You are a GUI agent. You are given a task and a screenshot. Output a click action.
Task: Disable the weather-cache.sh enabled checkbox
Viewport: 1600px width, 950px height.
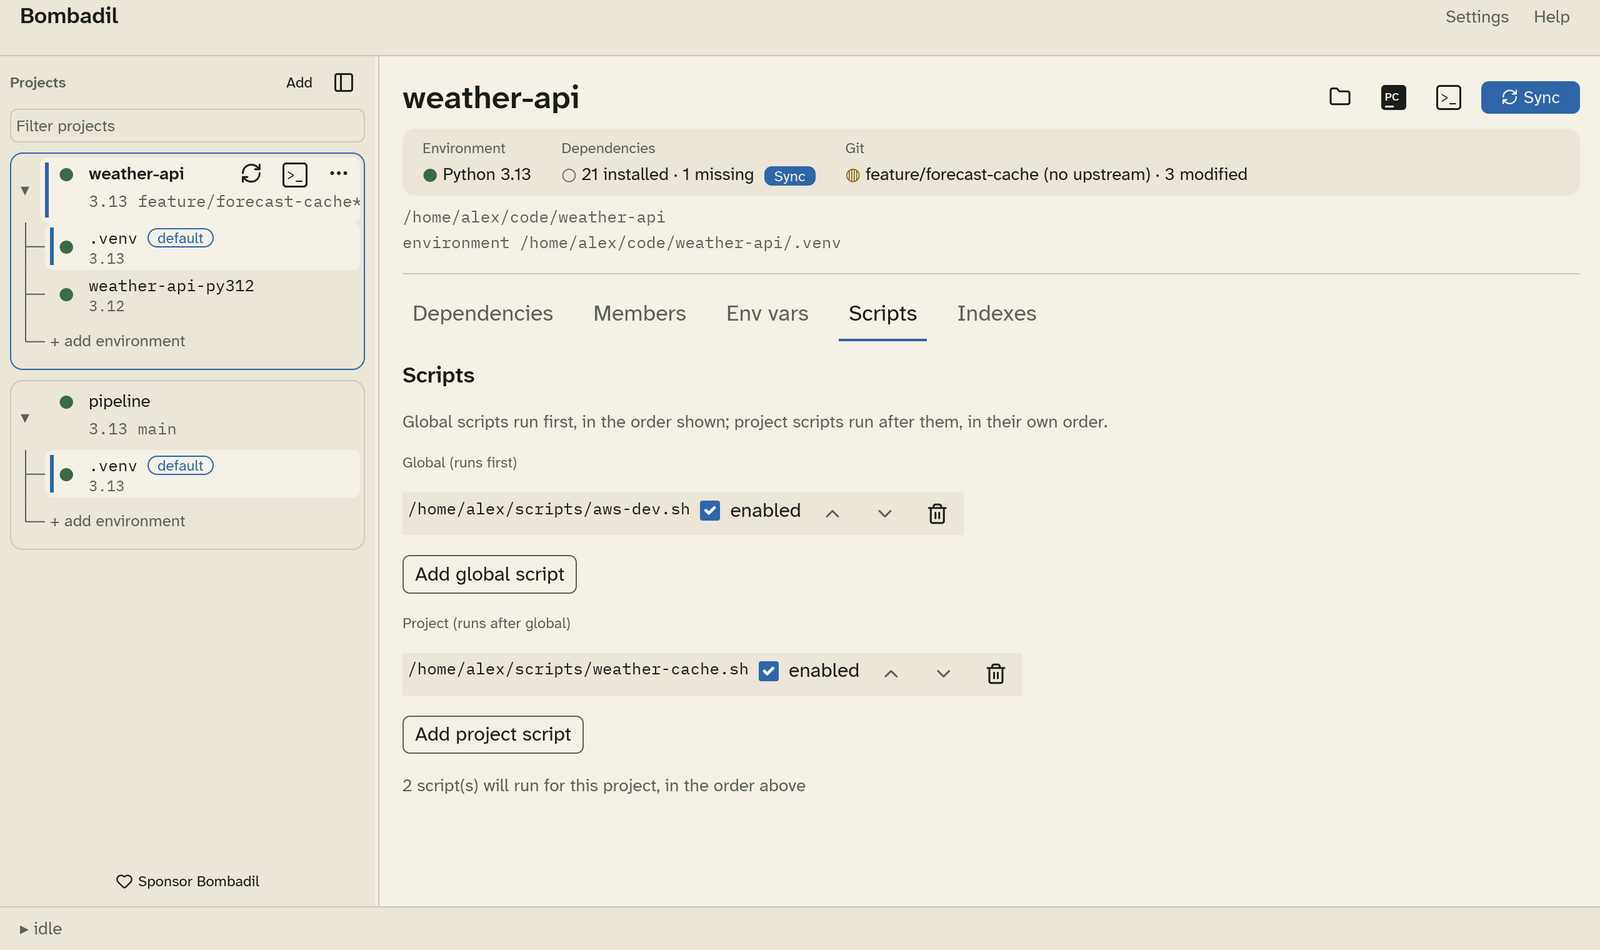click(769, 671)
